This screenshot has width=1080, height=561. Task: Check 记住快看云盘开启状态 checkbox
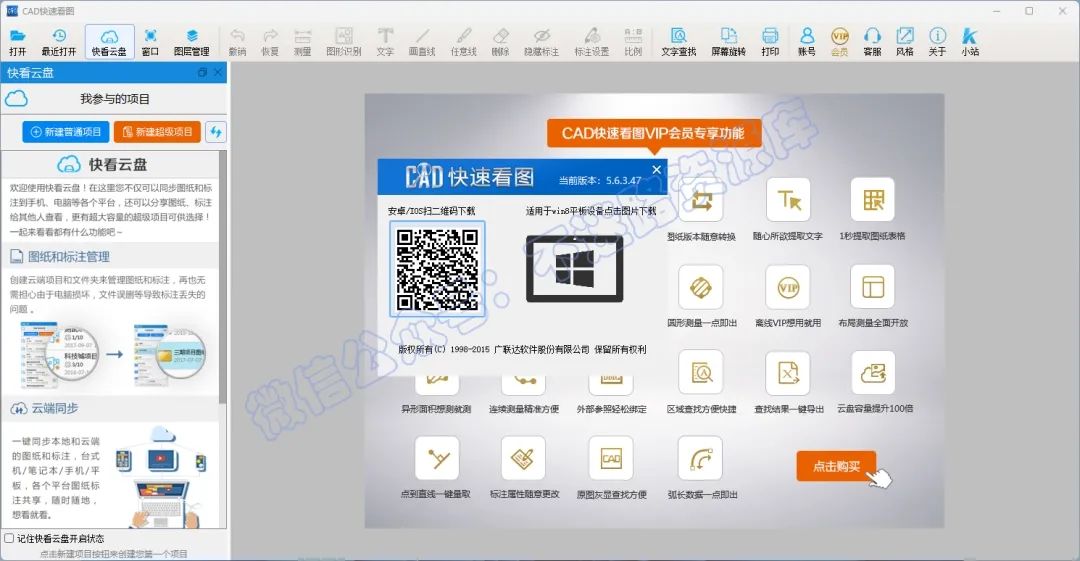[x=10, y=538]
